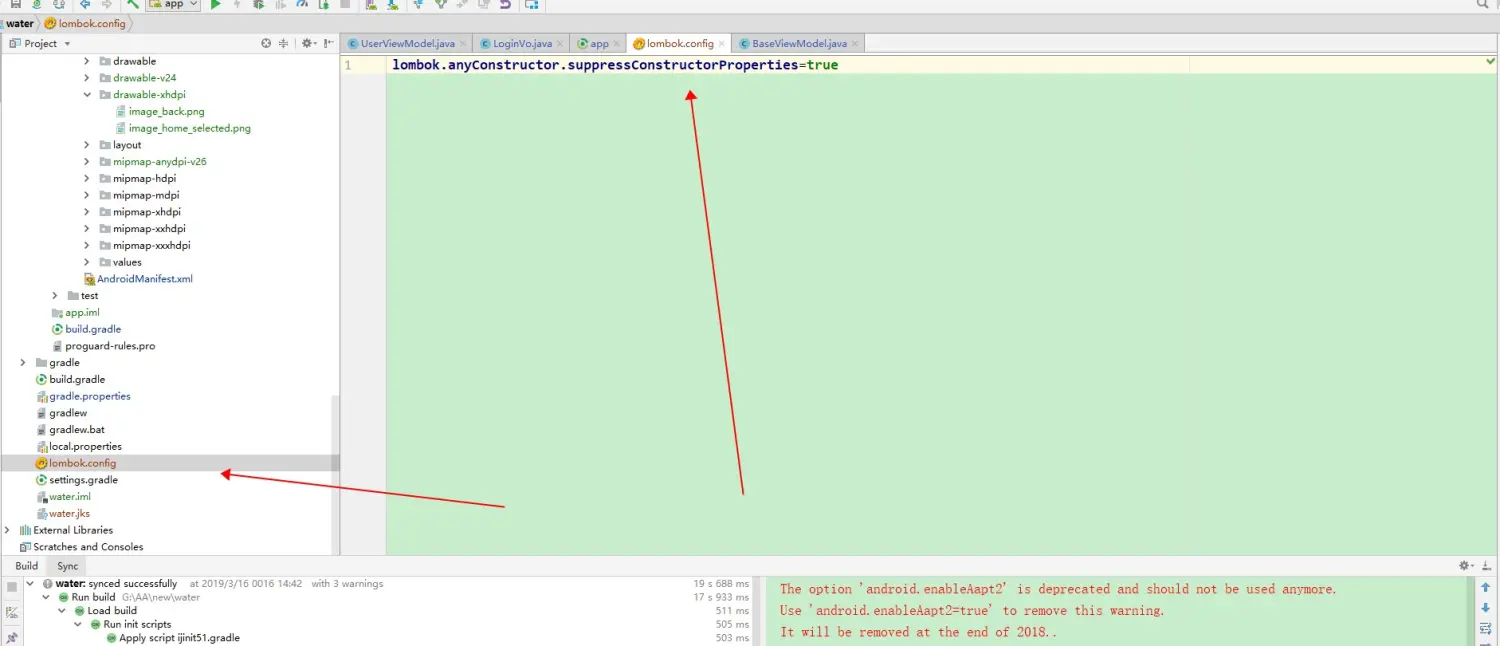Screen dimensions: 1500x646
Task: Select water.jks file
Action: 69,514
